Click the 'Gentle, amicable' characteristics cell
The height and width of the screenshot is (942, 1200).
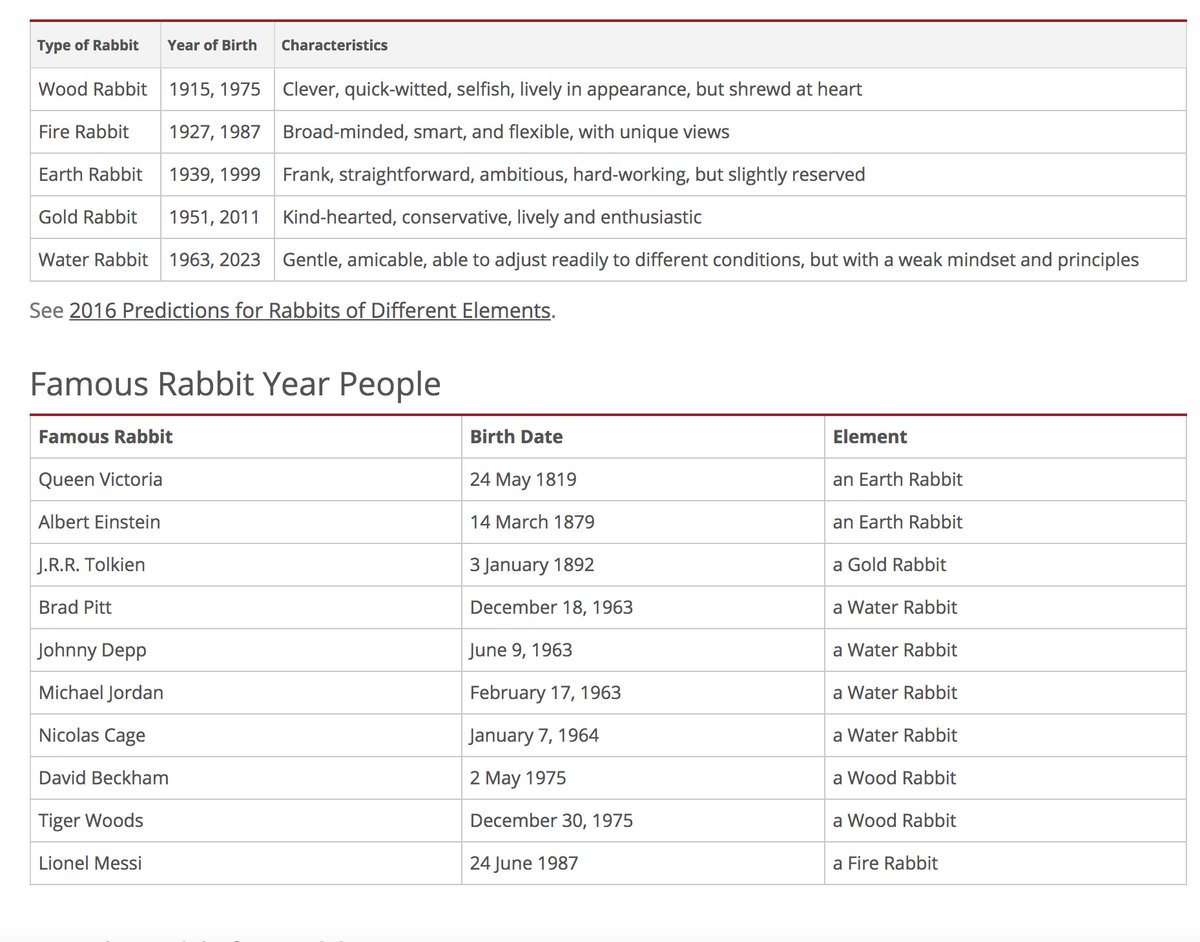[730, 260]
